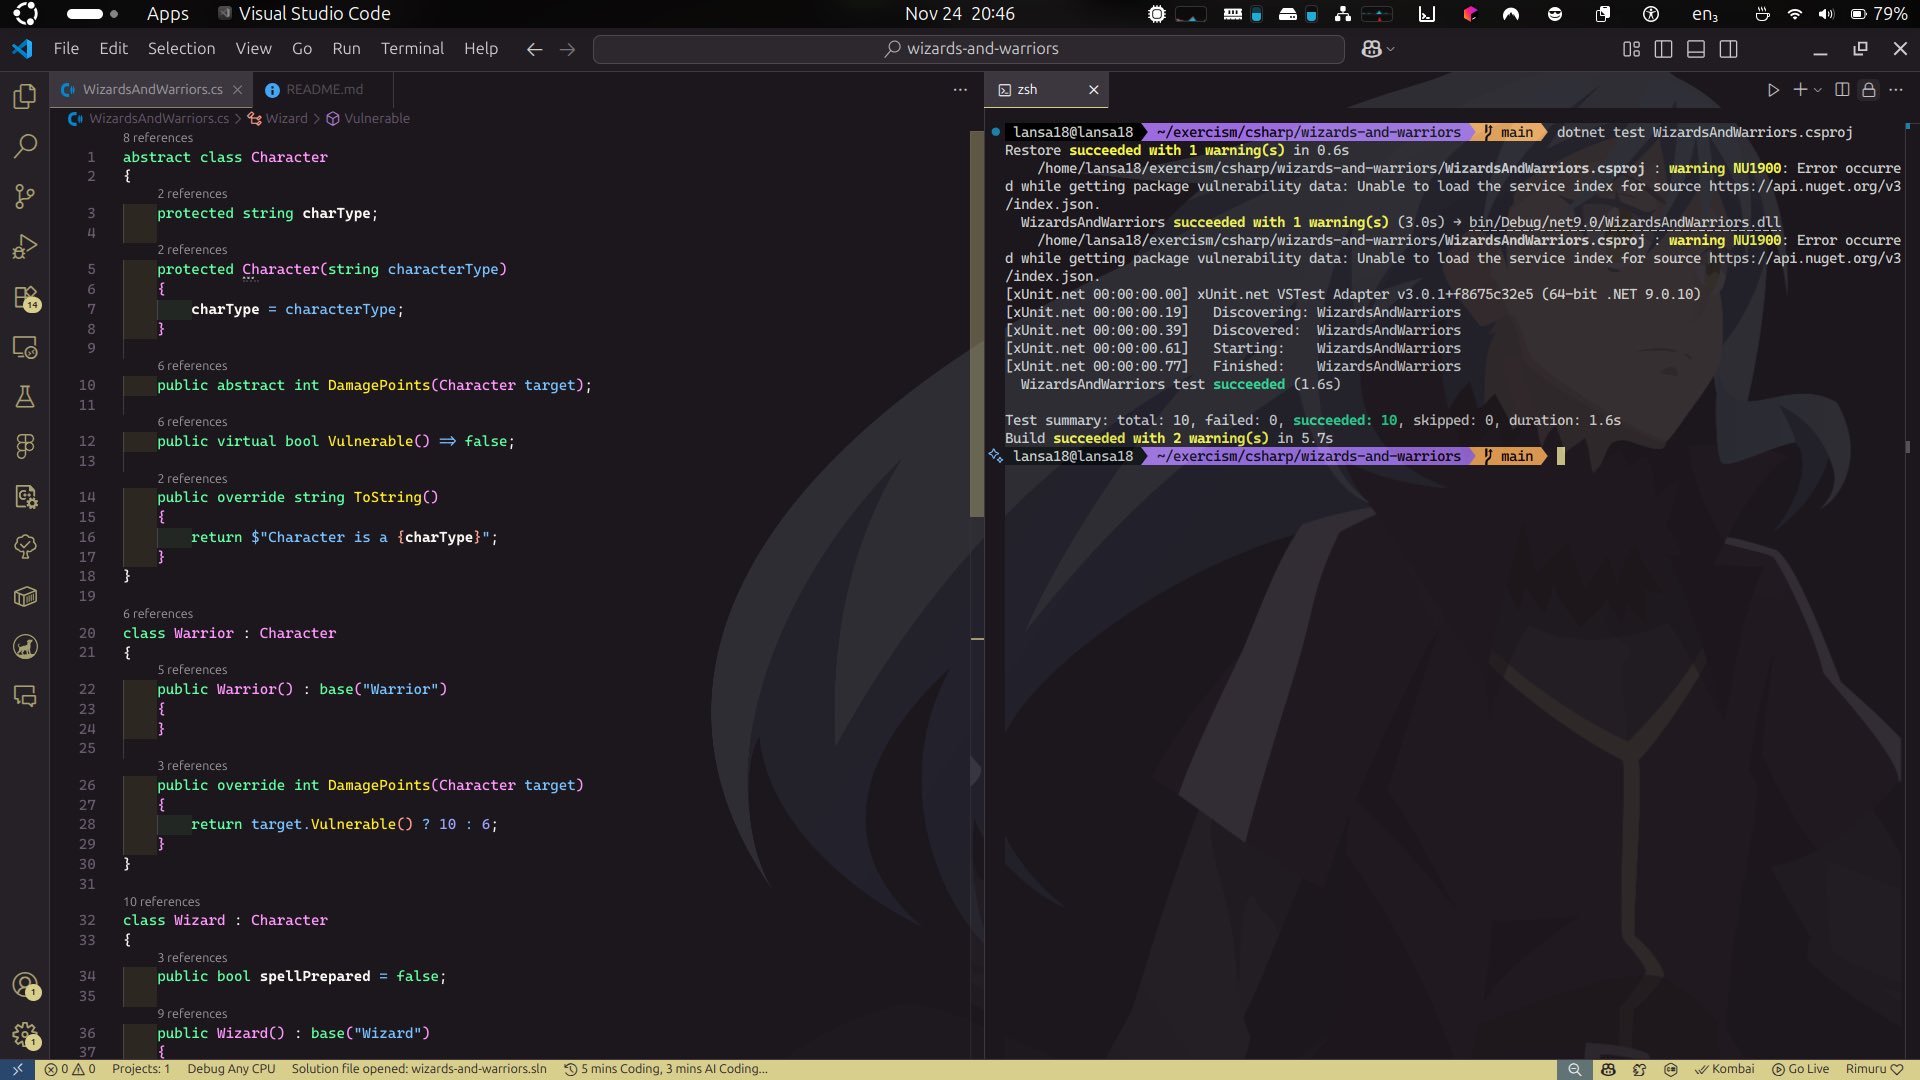Open the Search view icon
The image size is (1920, 1080).
pyautogui.click(x=25, y=146)
